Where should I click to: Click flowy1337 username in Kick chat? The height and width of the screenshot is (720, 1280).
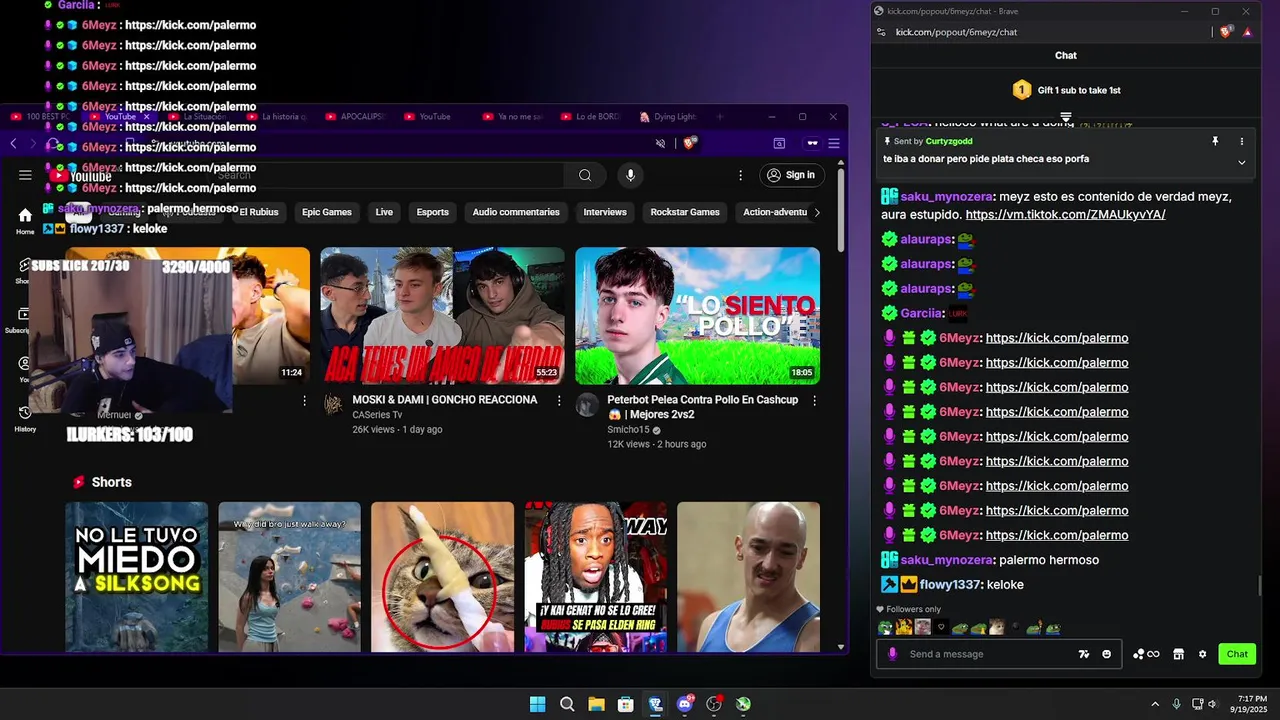(950, 585)
